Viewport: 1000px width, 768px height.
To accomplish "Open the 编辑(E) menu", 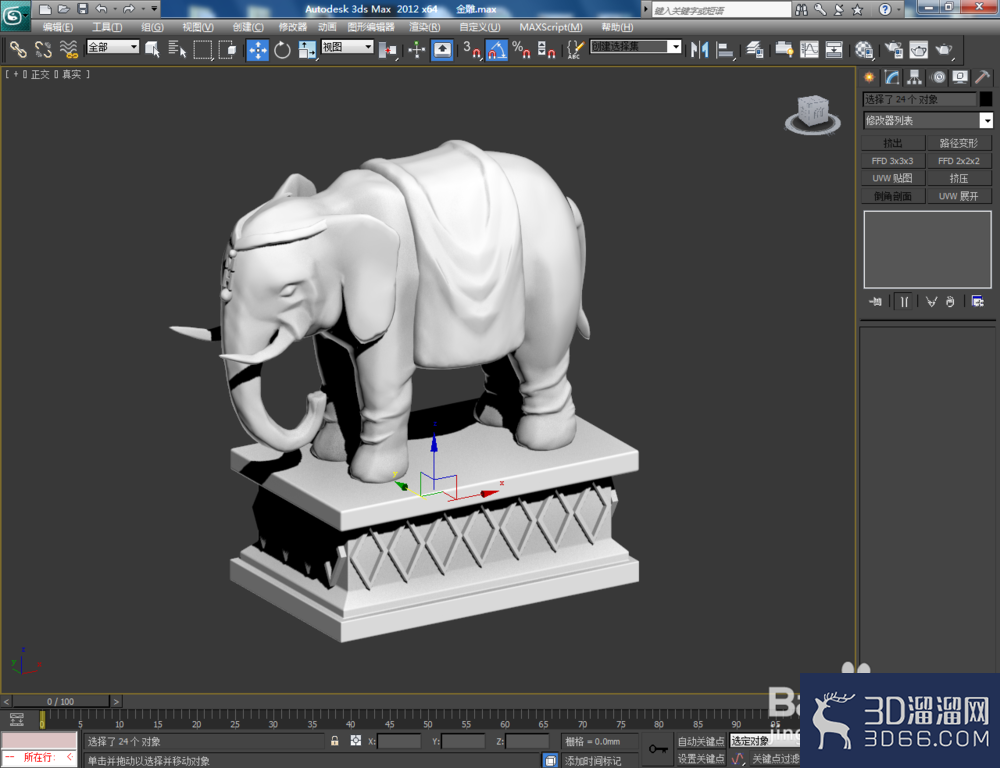I will coord(57,27).
